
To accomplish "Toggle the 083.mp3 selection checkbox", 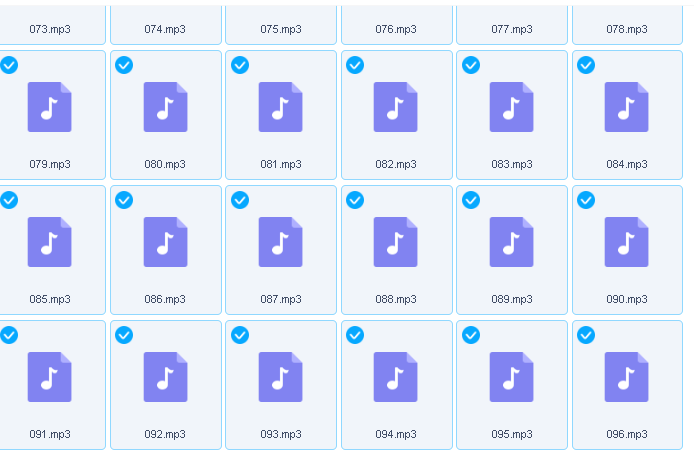I will pyautogui.click(x=471, y=65).
